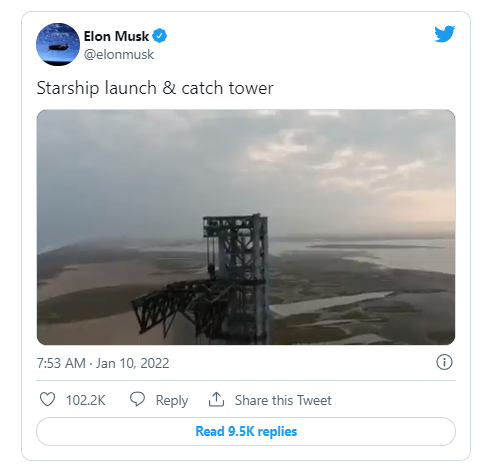497x468 pixels.
Task: Like the tweet with the heart icon
Action: pyautogui.click(x=47, y=399)
